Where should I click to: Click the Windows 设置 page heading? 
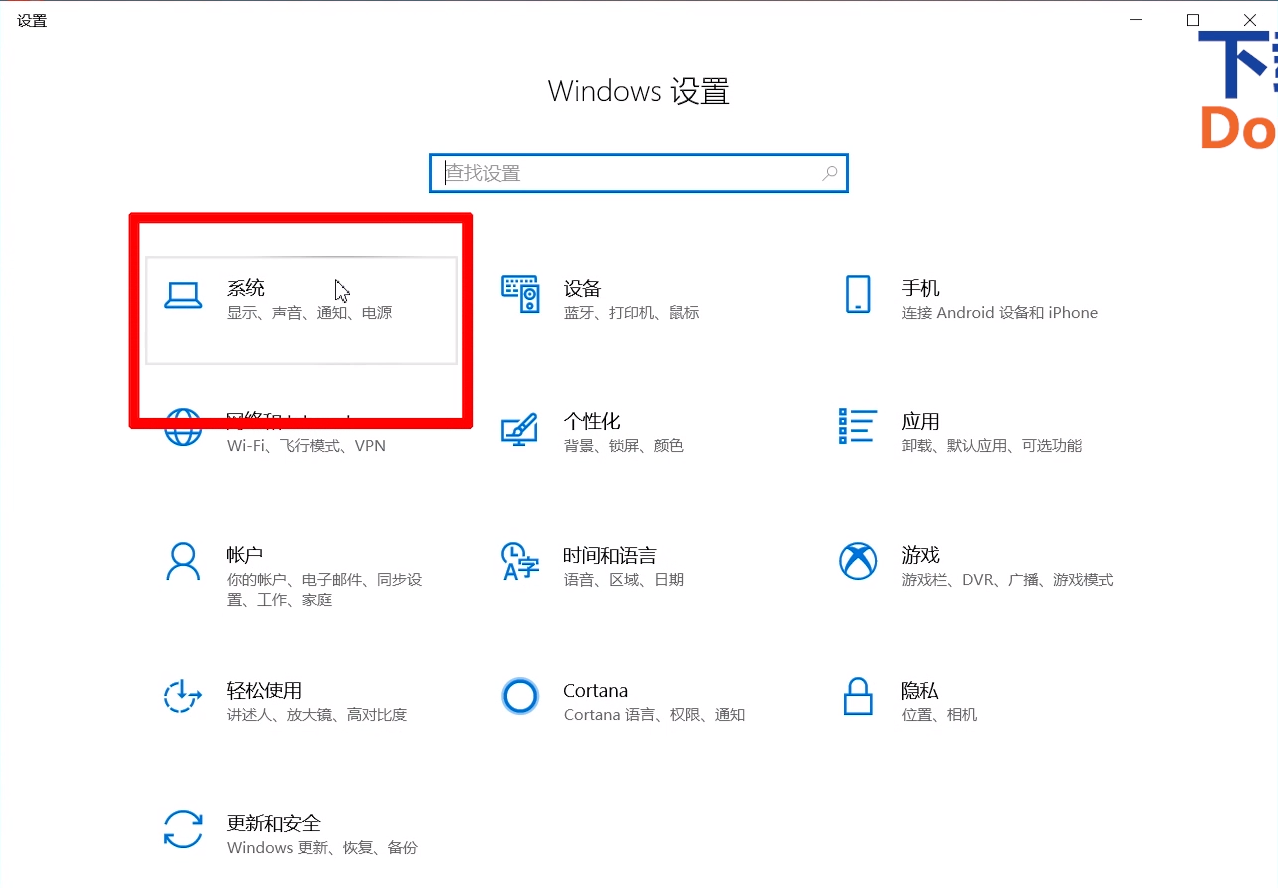coord(637,91)
